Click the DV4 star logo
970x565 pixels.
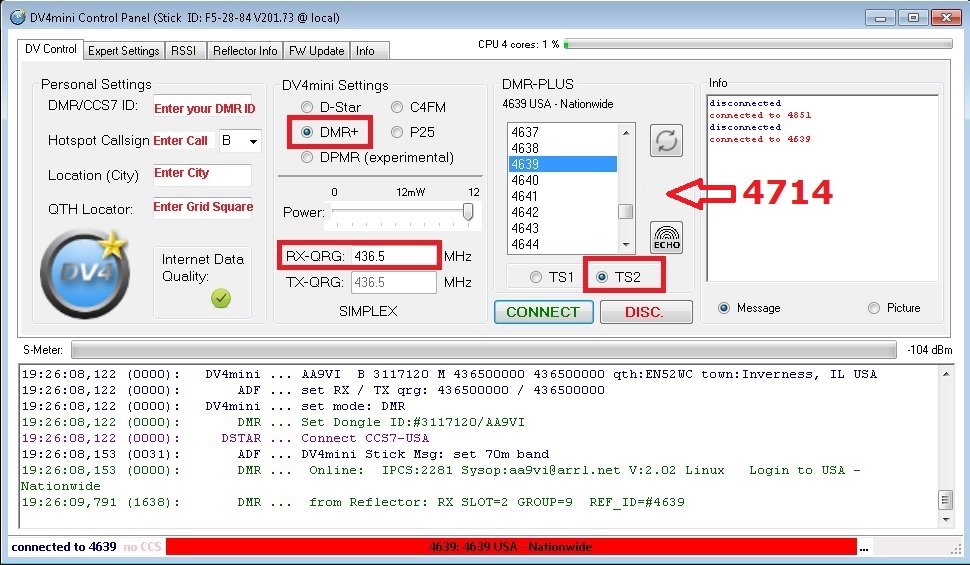click(x=85, y=273)
